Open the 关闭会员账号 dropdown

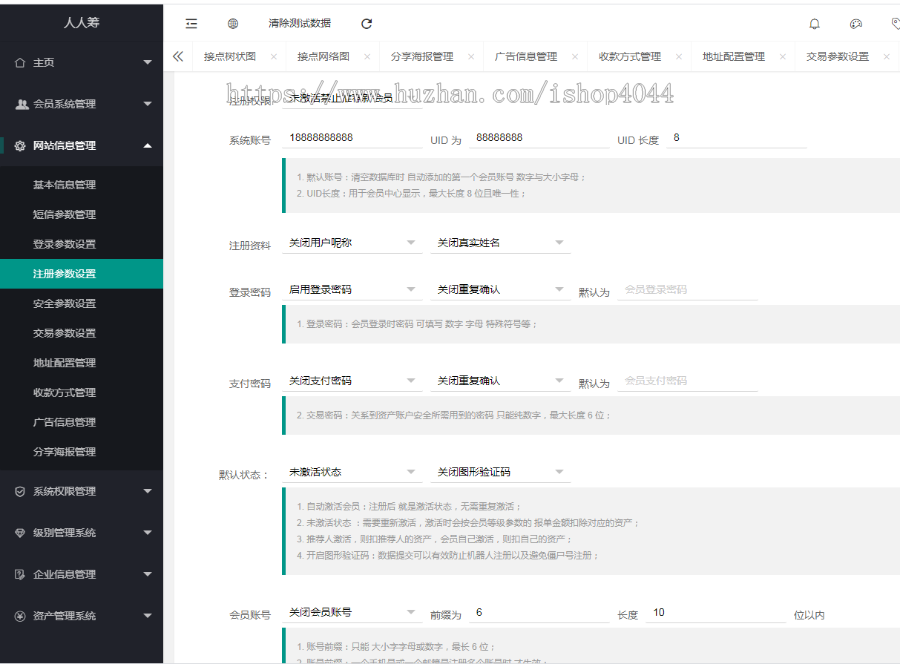[x=352, y=612]
